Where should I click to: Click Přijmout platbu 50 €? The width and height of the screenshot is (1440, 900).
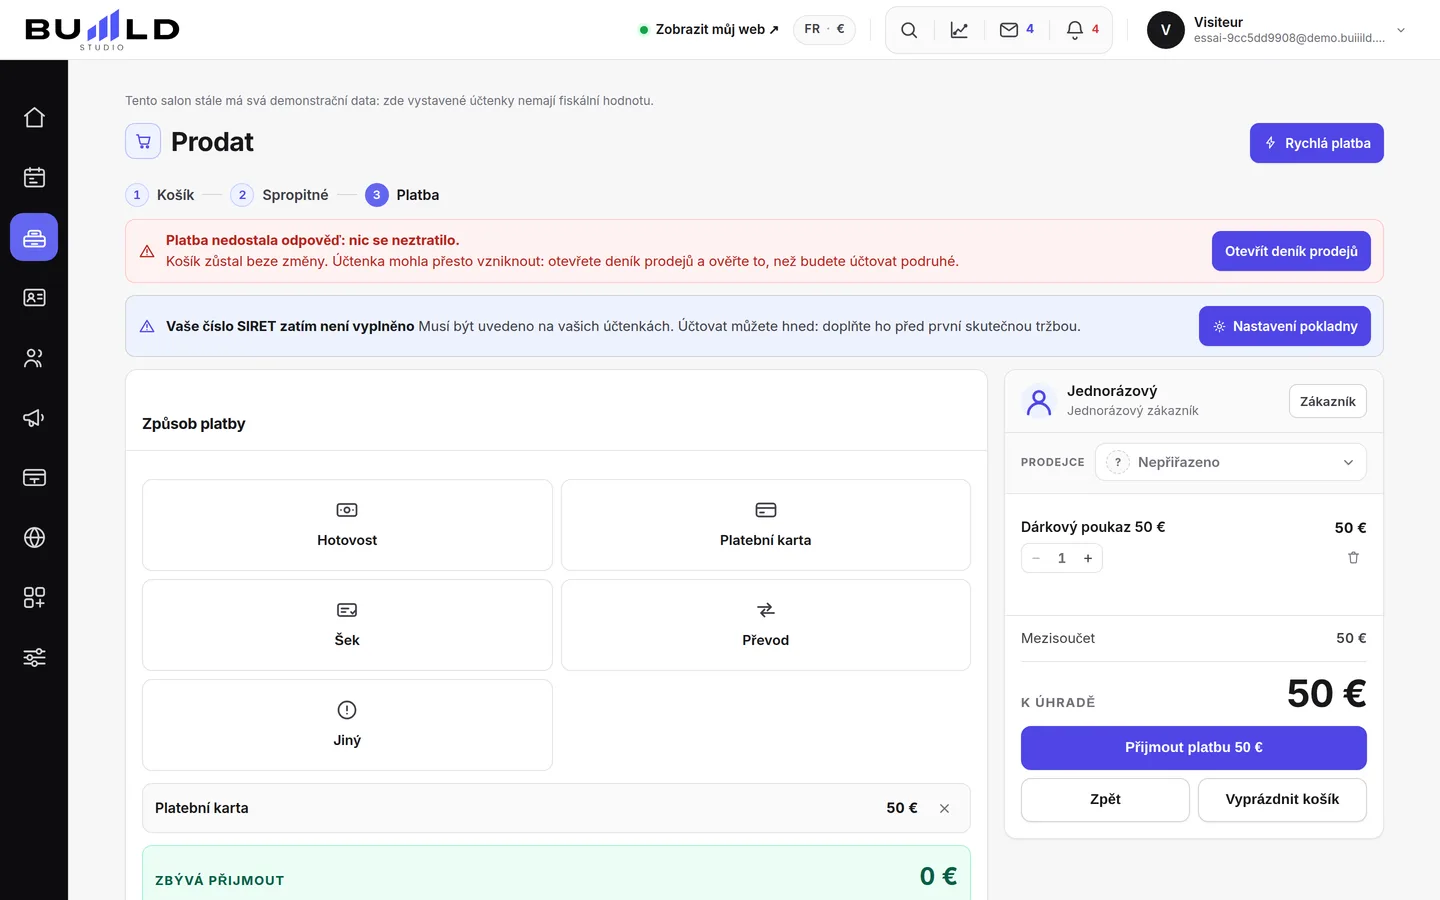coord(1194,748)
